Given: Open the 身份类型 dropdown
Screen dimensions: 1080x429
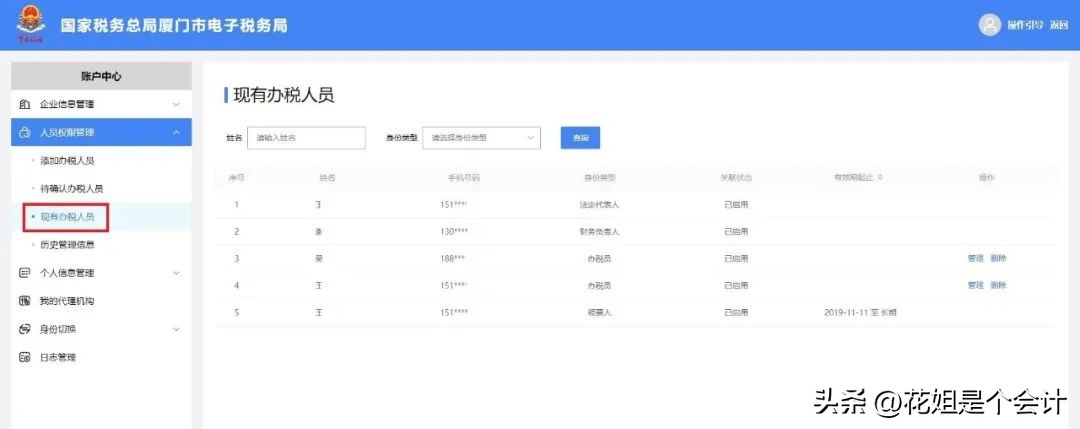Looking at the screenshot, I should click(x=481, y=138).
